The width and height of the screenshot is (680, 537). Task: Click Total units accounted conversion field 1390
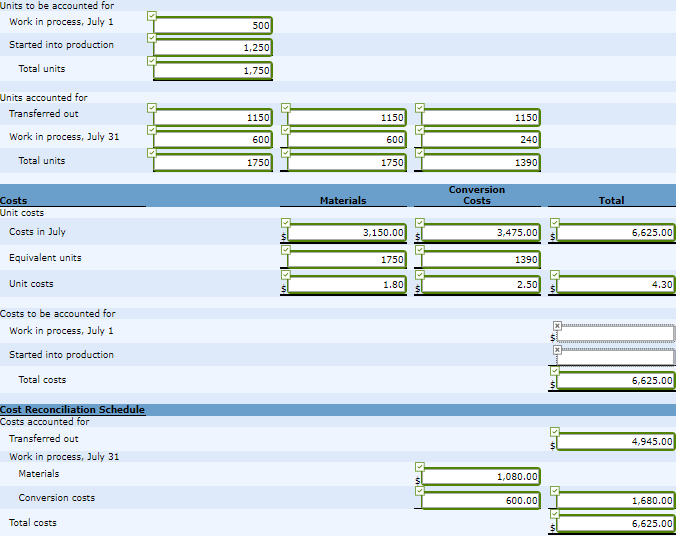point(481,162)
